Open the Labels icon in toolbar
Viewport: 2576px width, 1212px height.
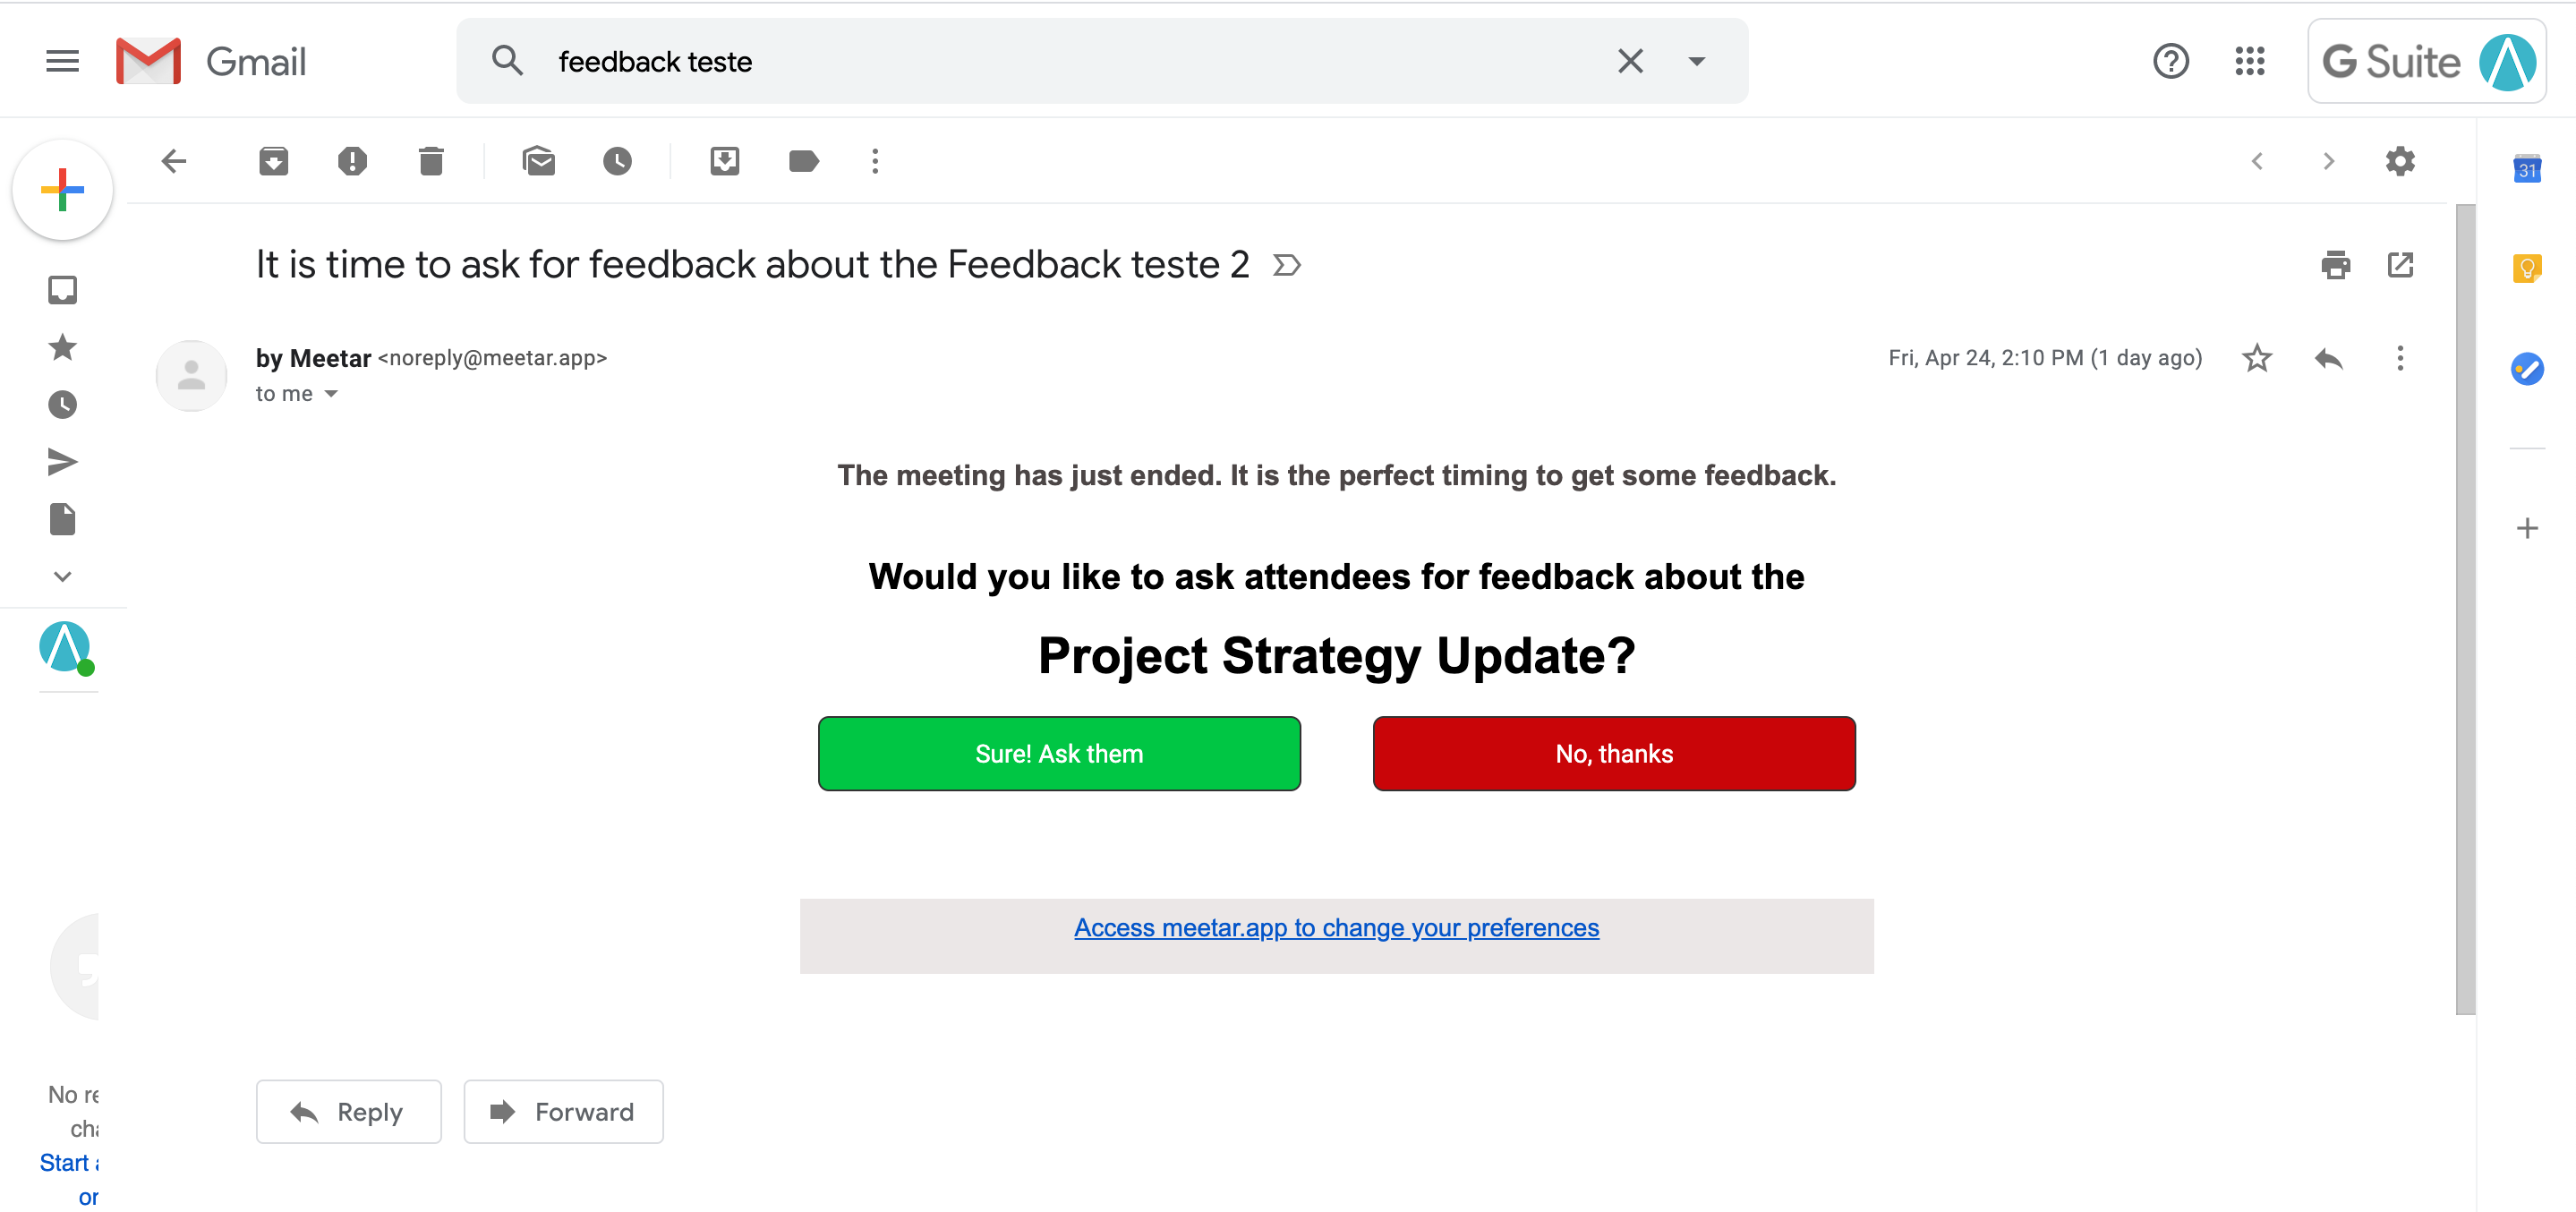(x=803, y=161)
